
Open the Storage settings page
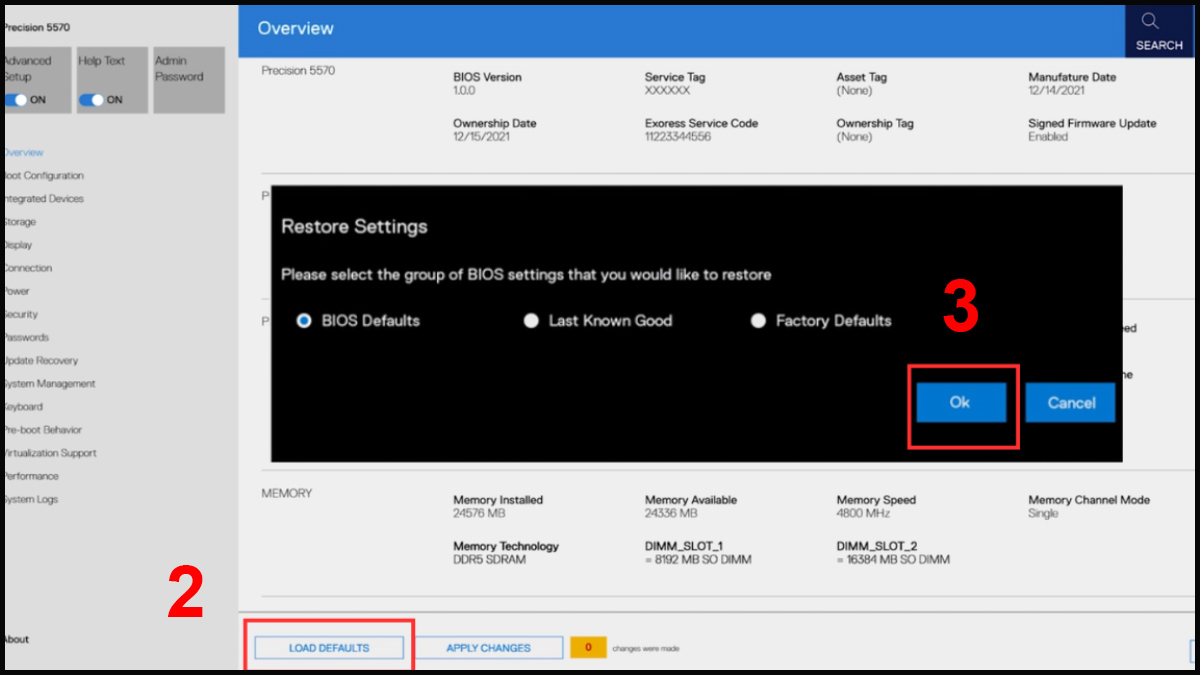(x=20, y=222)
